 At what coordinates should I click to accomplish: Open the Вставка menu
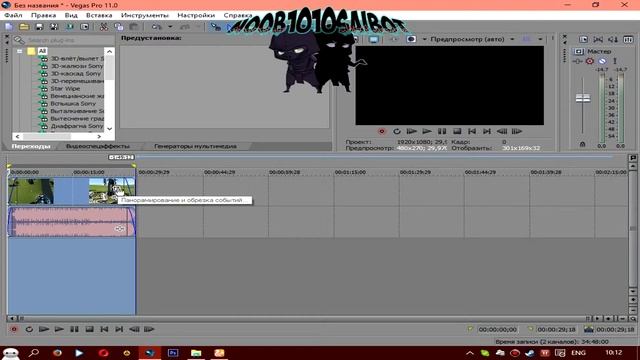point(99,15)
